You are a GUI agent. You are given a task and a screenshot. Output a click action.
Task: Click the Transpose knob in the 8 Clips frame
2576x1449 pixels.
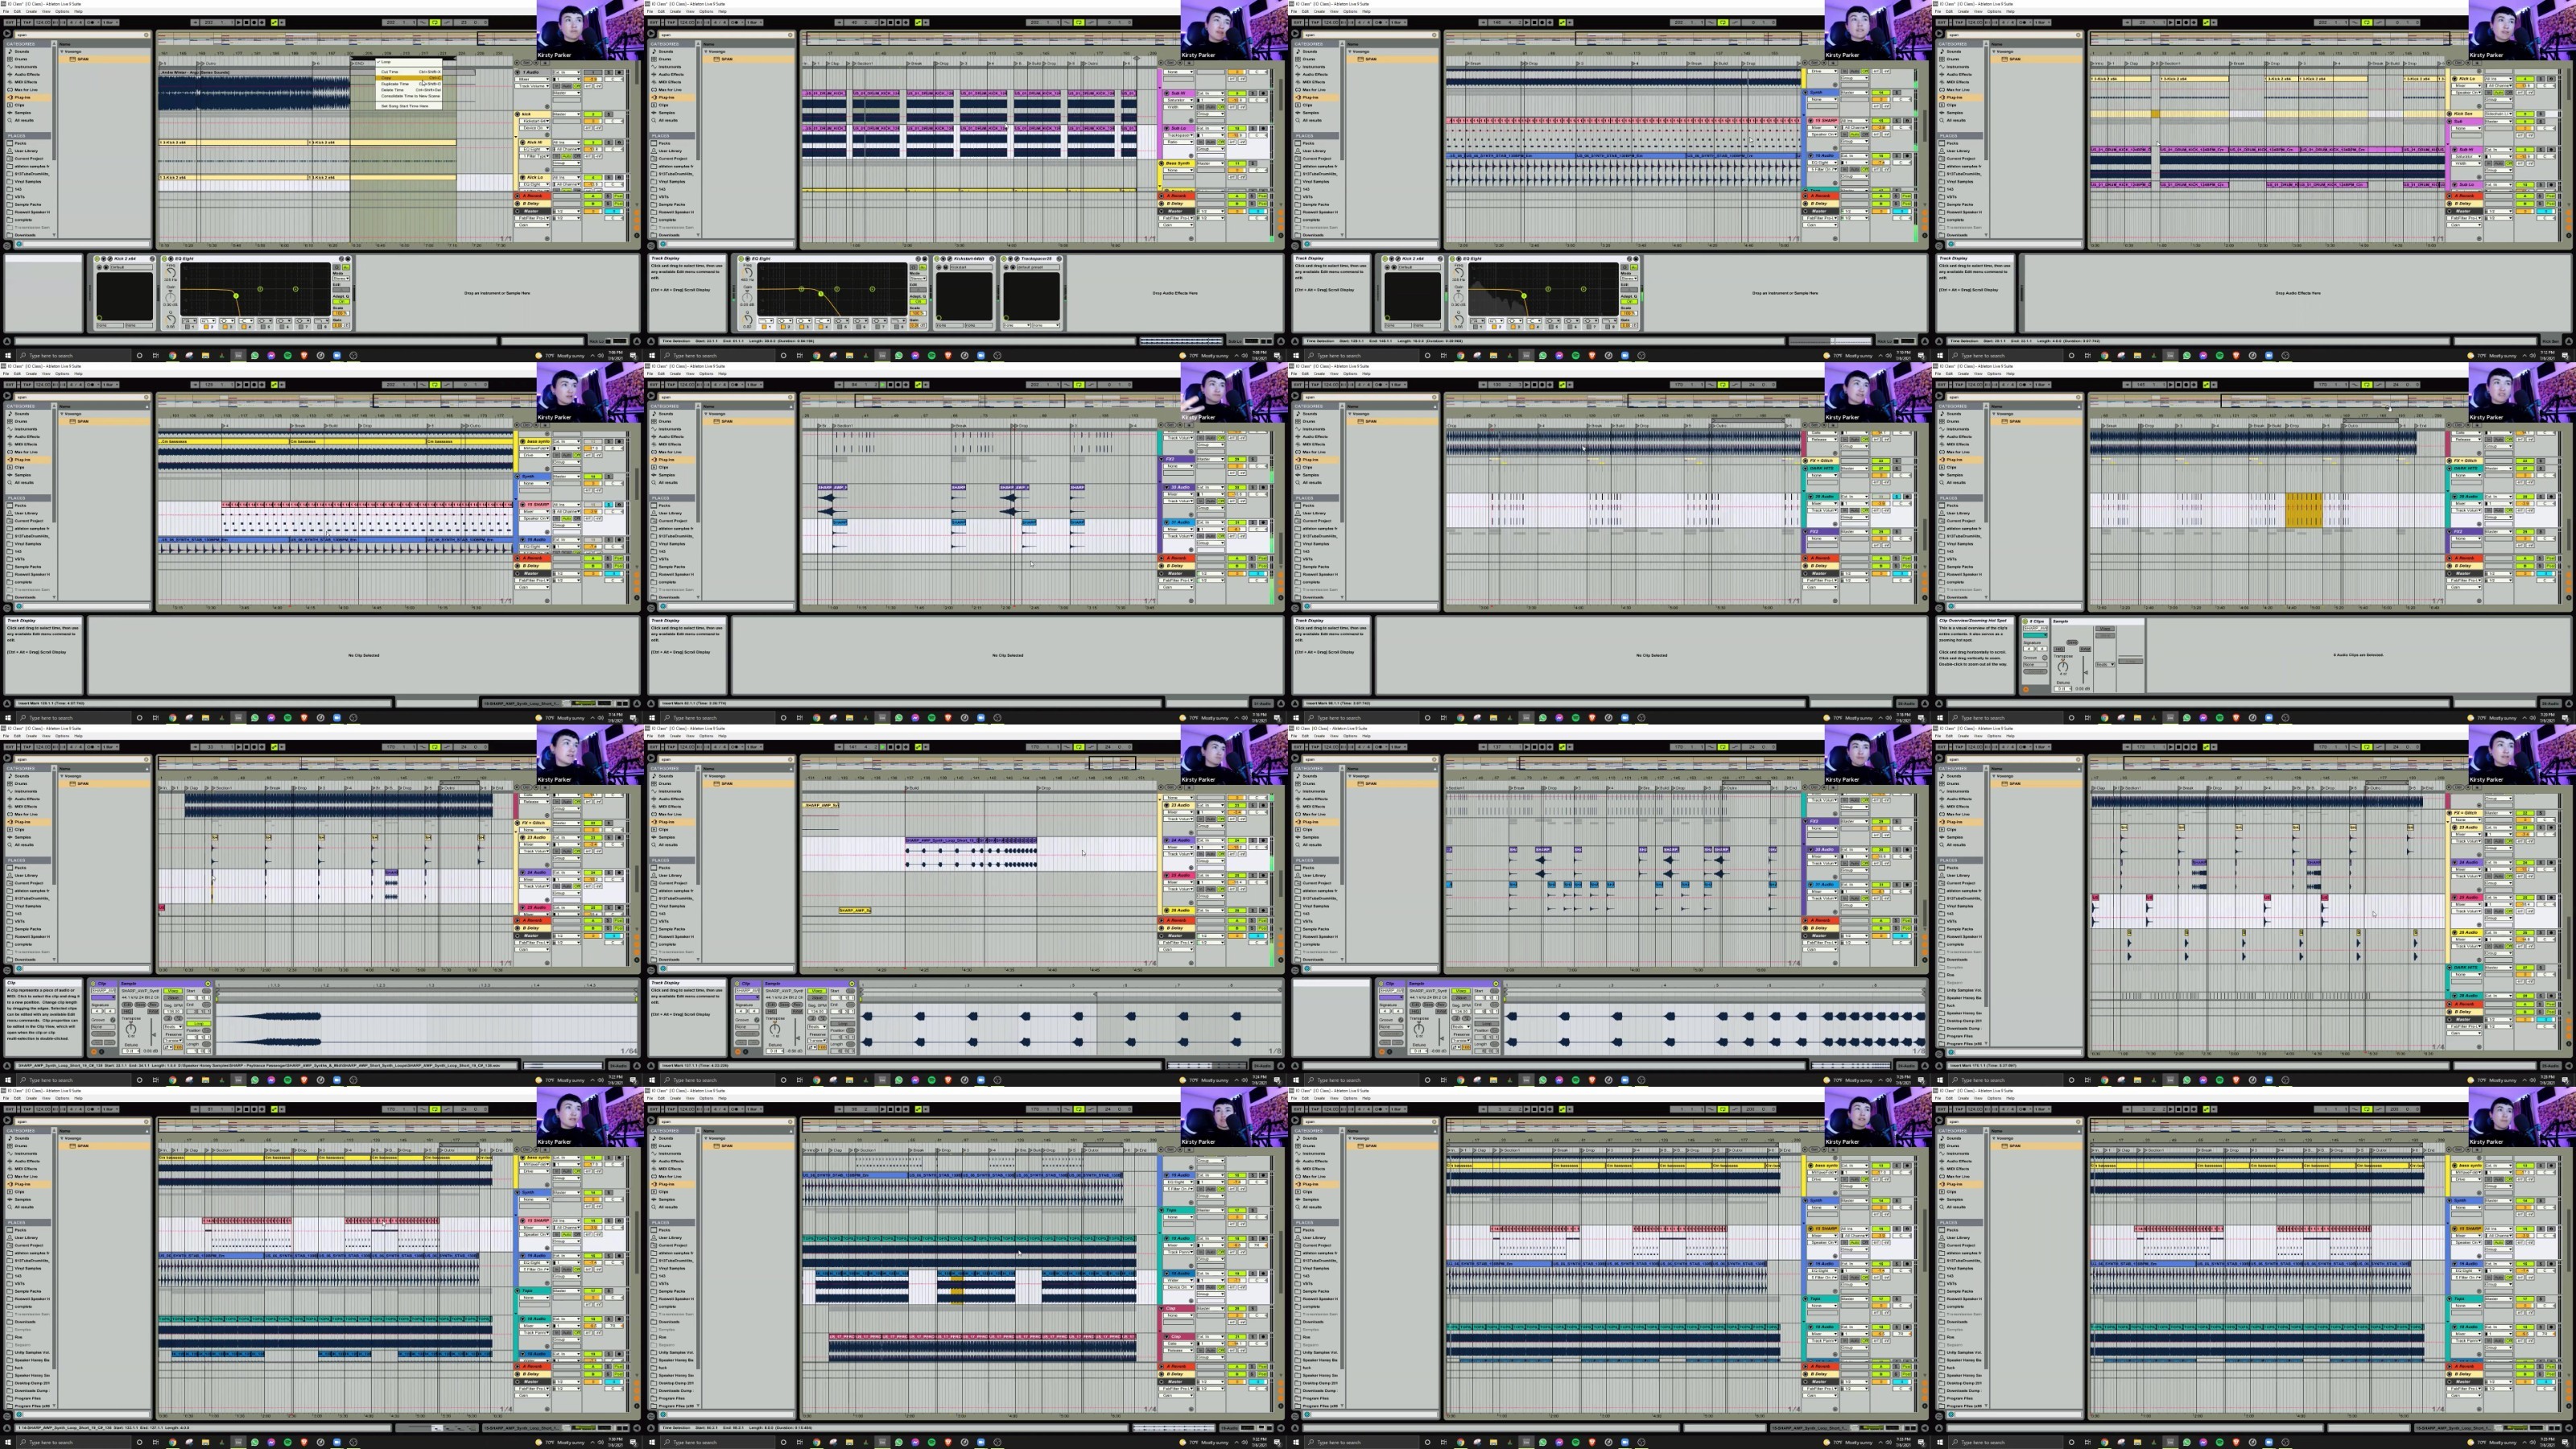(x=2063, y=667)
